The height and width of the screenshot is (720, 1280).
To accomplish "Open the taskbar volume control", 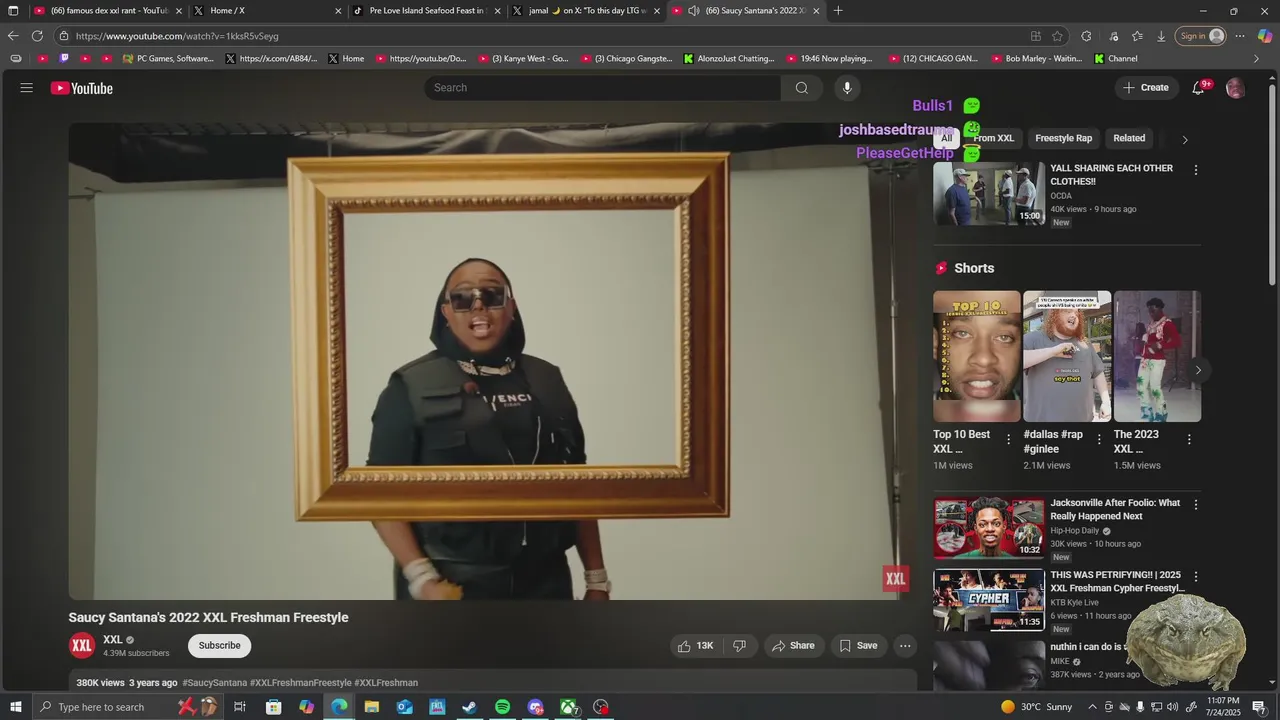I will point(1172,707).
